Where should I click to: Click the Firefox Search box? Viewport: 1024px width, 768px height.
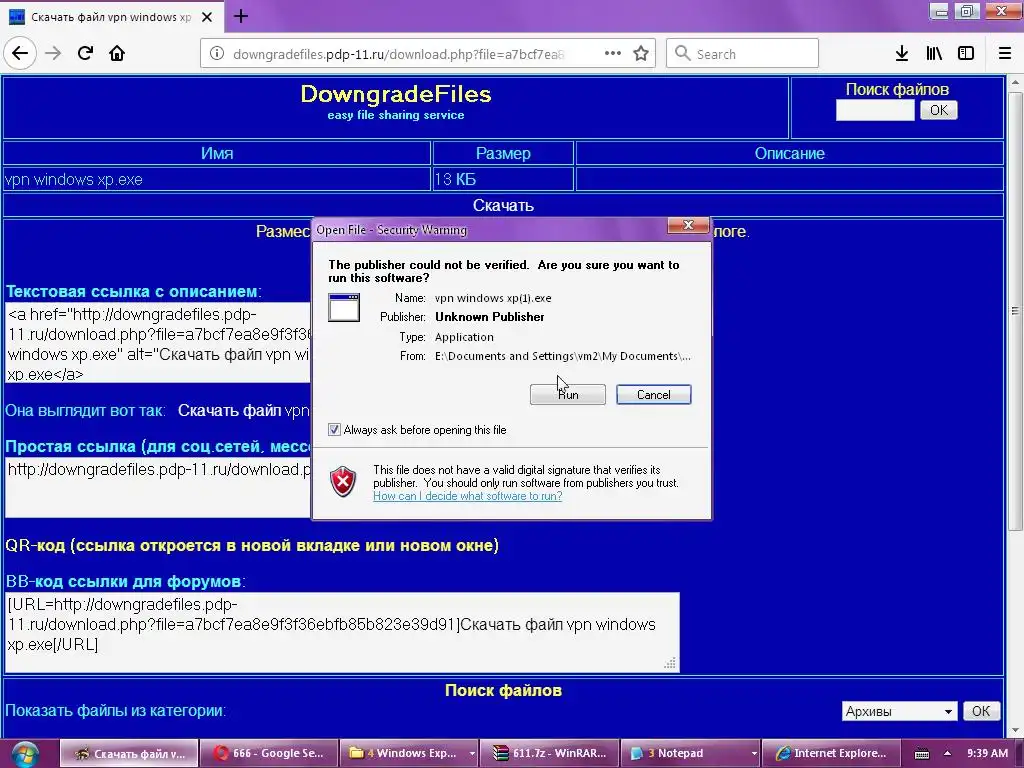742,54
